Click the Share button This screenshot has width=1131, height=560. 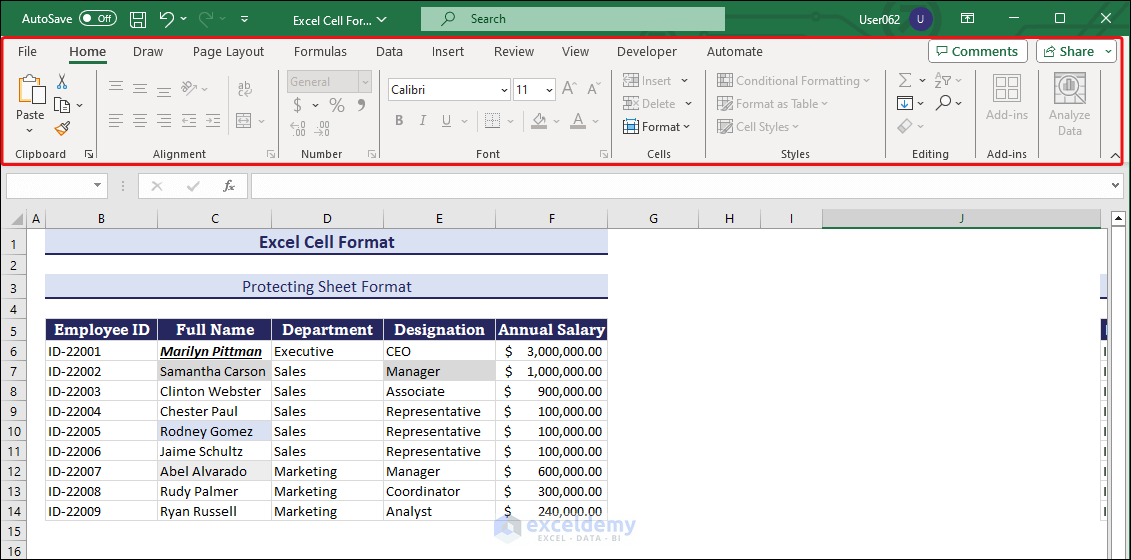tap(1068, 51)
